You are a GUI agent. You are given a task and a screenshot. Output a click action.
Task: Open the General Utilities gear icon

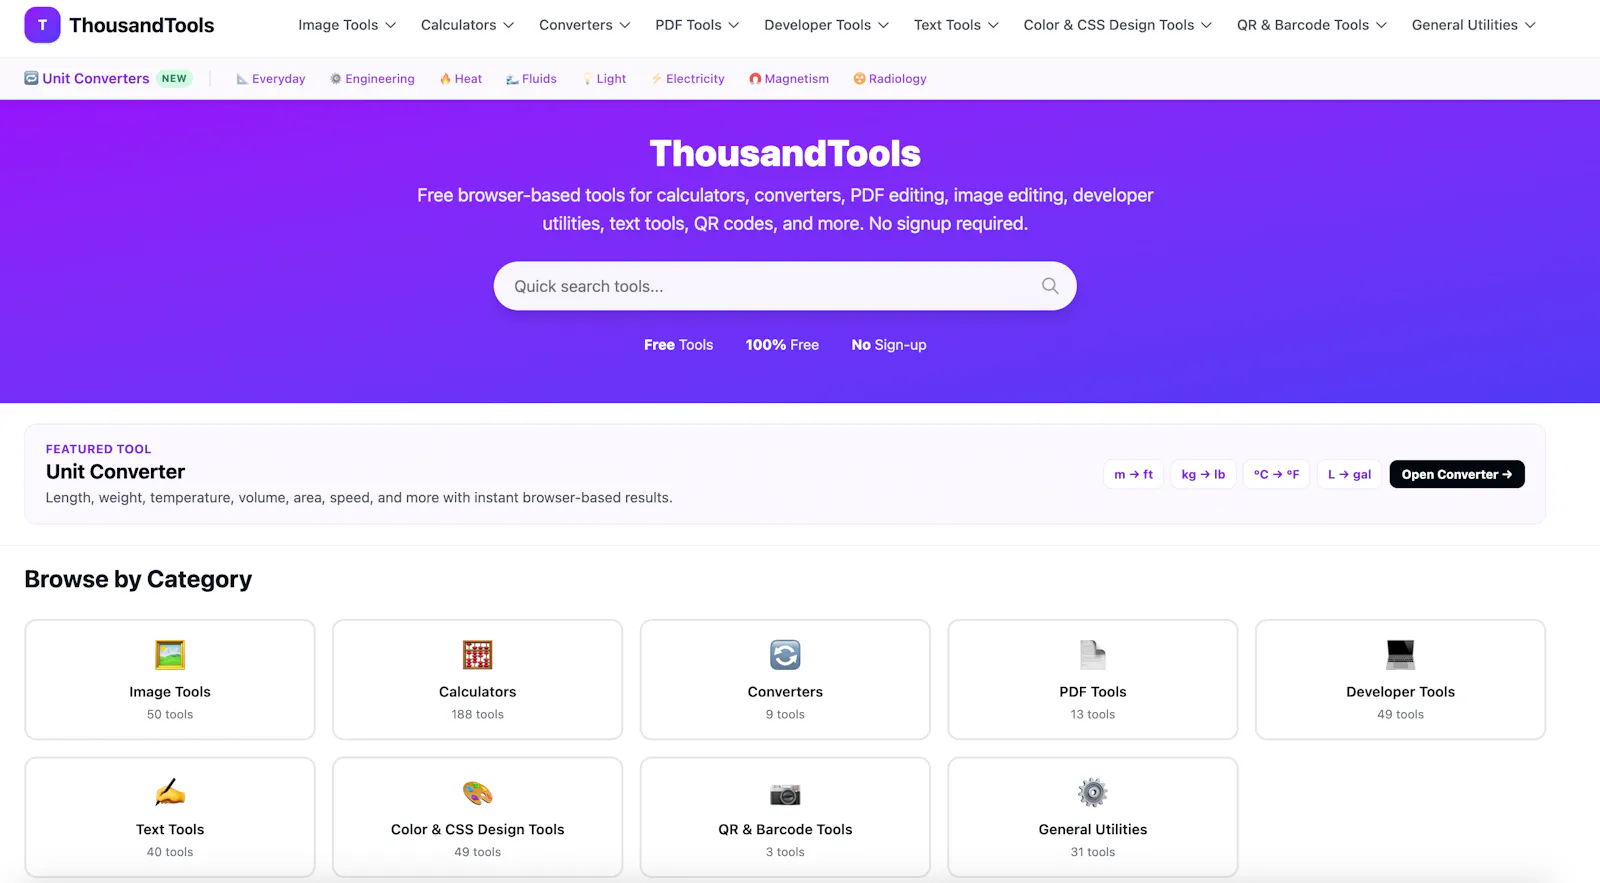[x=1093, y=793]
